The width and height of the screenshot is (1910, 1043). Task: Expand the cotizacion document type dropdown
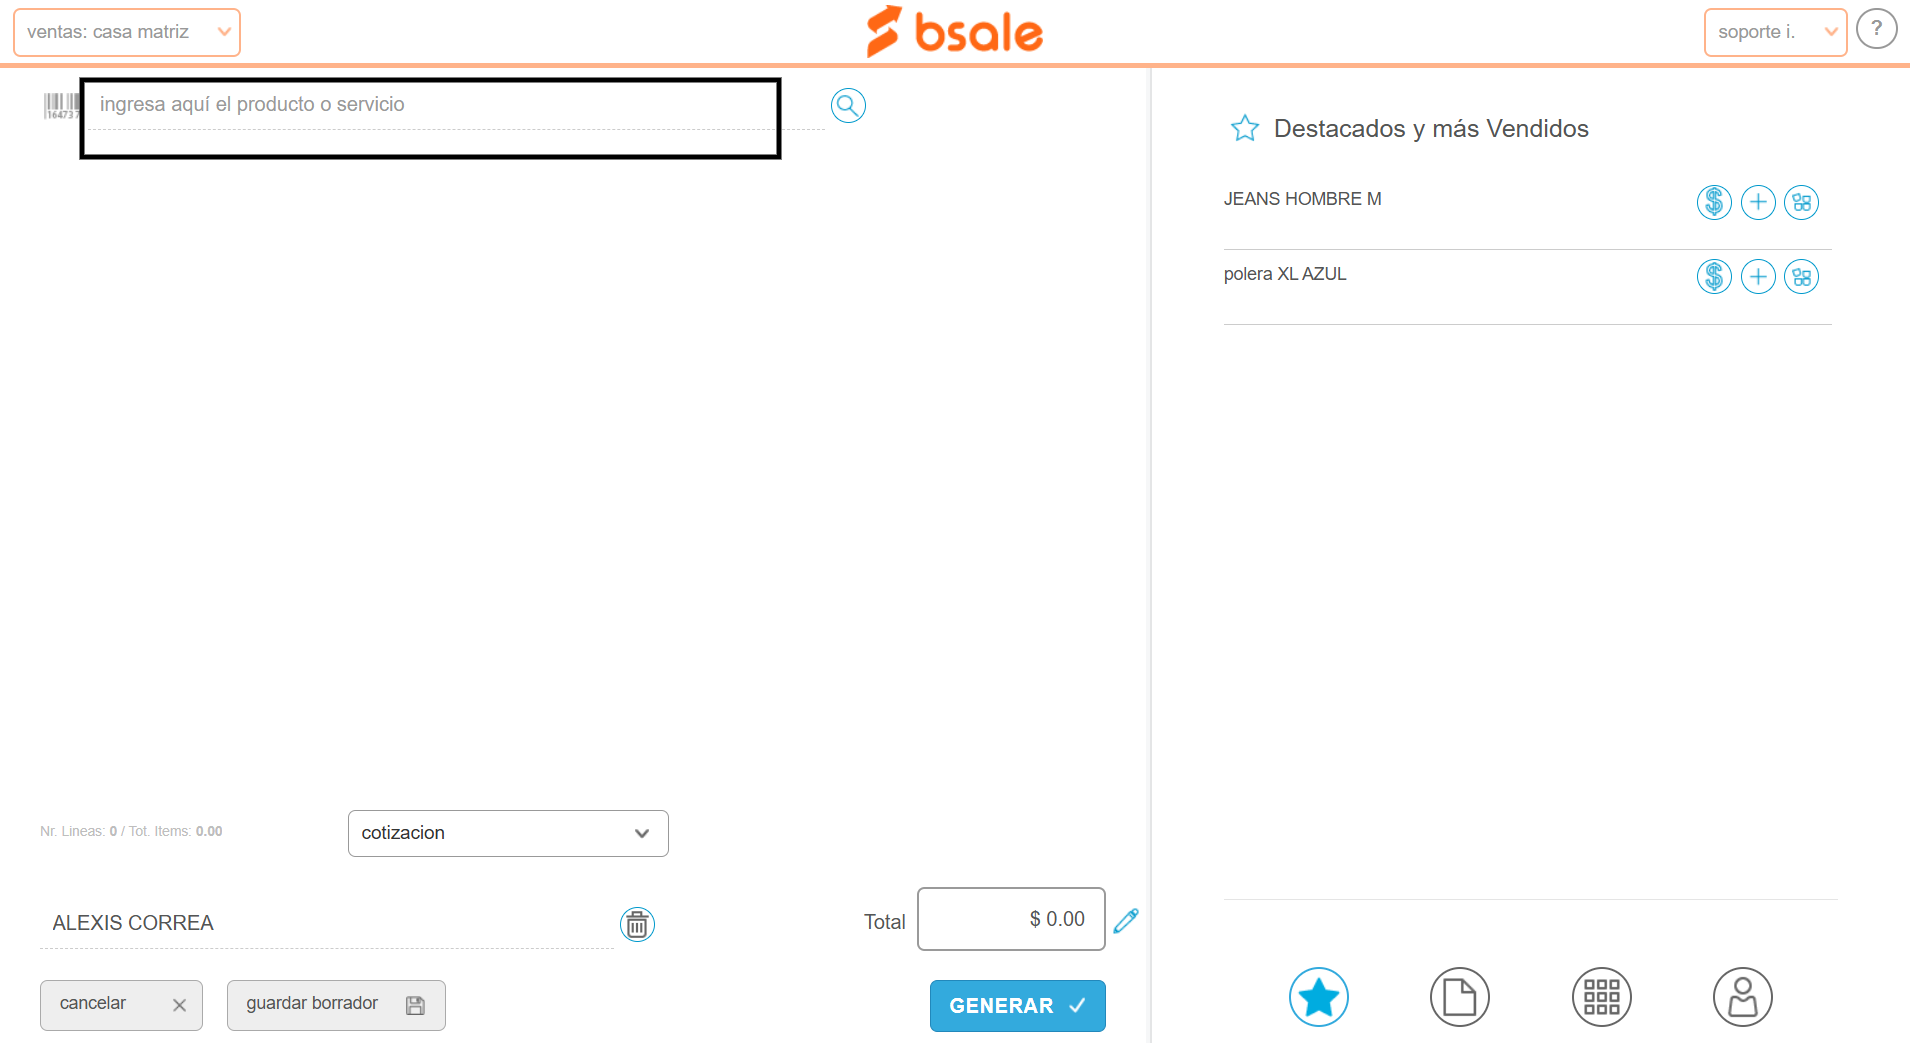[x=508, y=833]
